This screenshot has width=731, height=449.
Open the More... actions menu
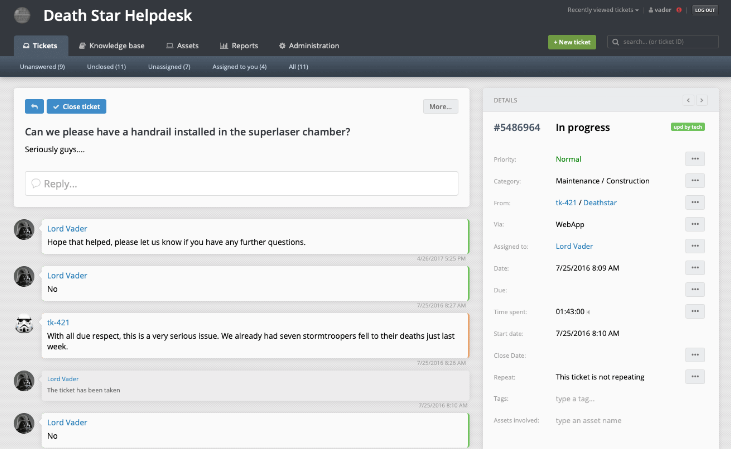(441, 106)
